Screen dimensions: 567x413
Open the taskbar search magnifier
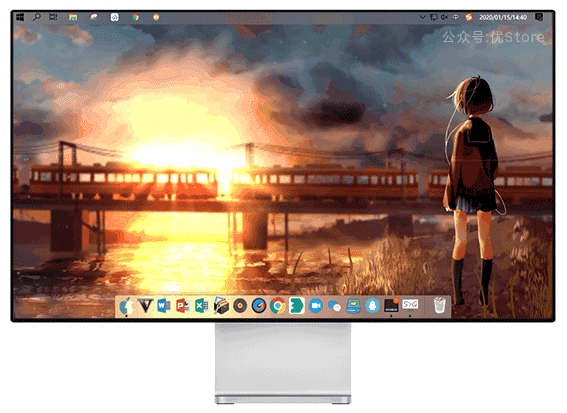pos(37,17)
